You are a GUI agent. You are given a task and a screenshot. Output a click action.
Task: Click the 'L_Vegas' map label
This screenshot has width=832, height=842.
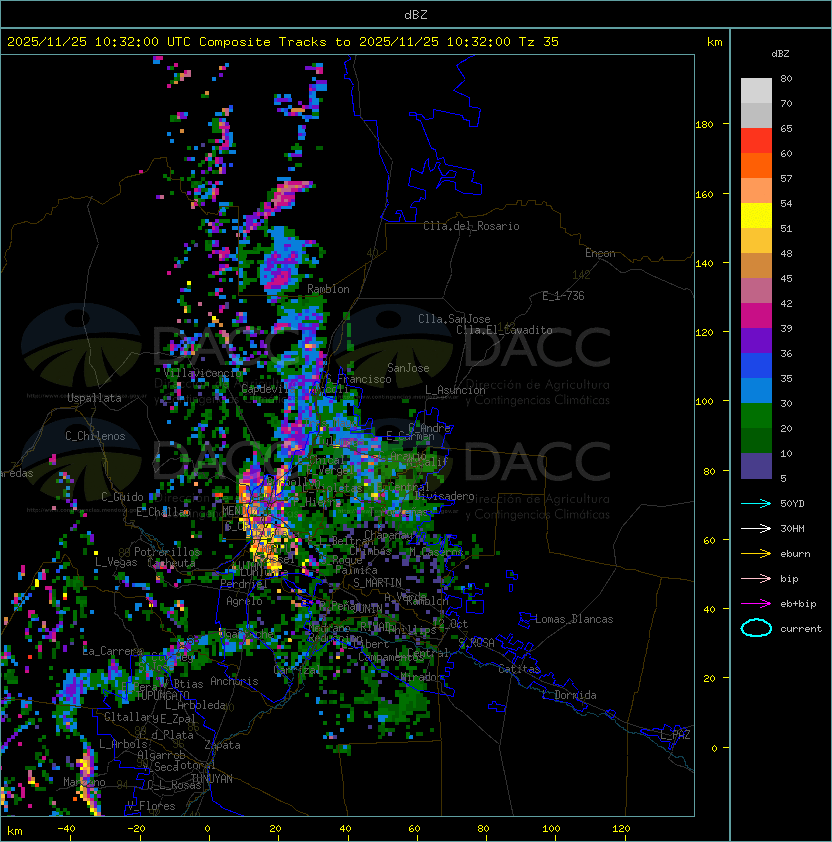coord(116,562)
